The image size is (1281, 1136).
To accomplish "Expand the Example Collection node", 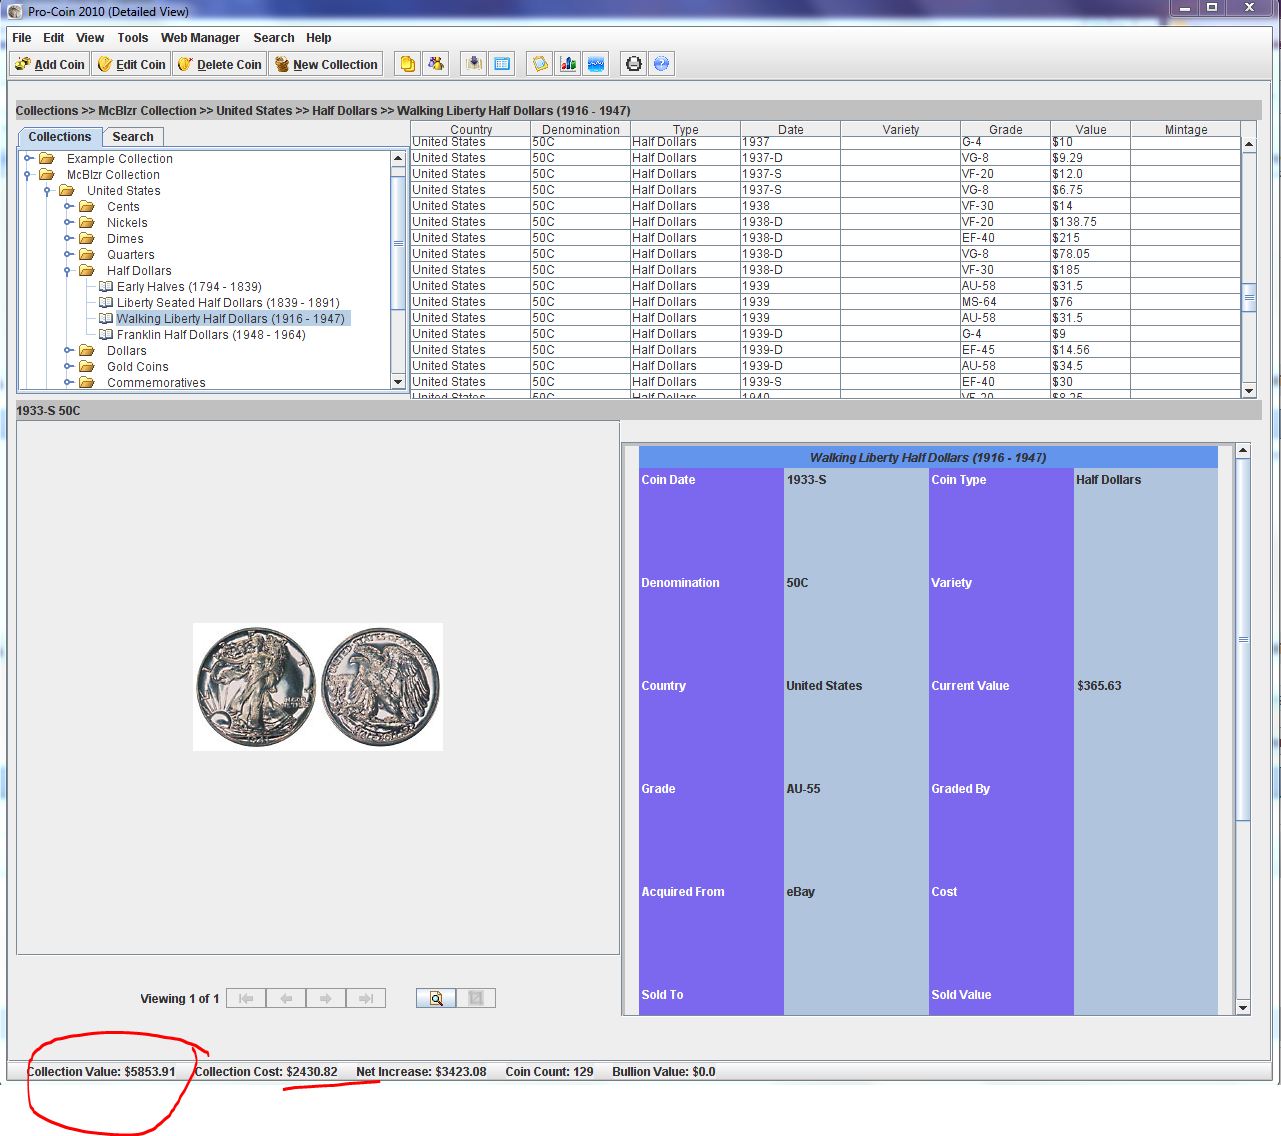I will [29, 159].
